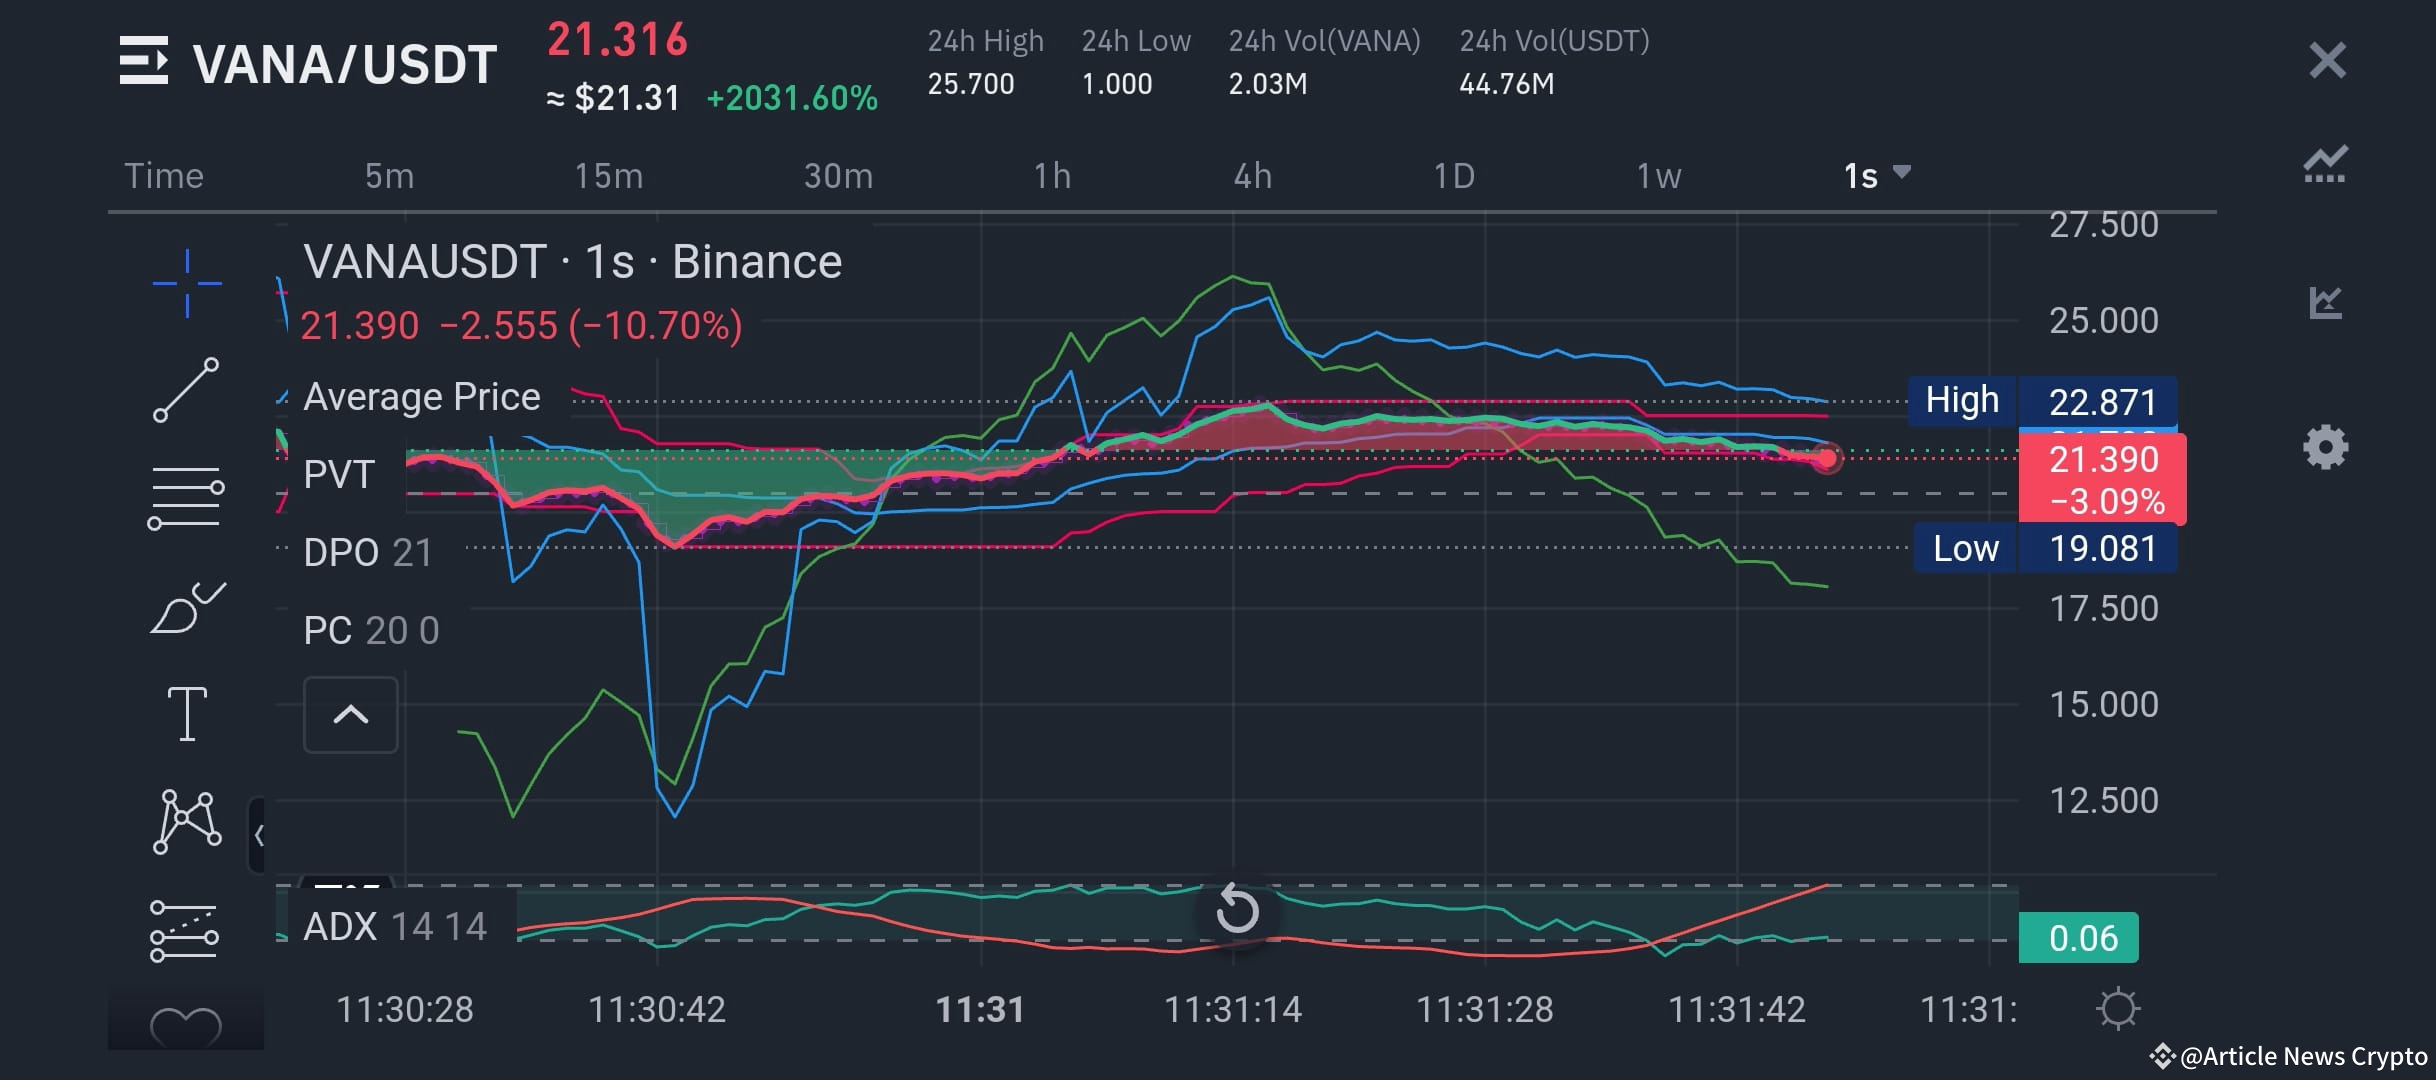Select the brush drawing tool
Image resolution: width=2436 pixels, height=1080 pixels.
pyautogui.click(x=185, y=607)
